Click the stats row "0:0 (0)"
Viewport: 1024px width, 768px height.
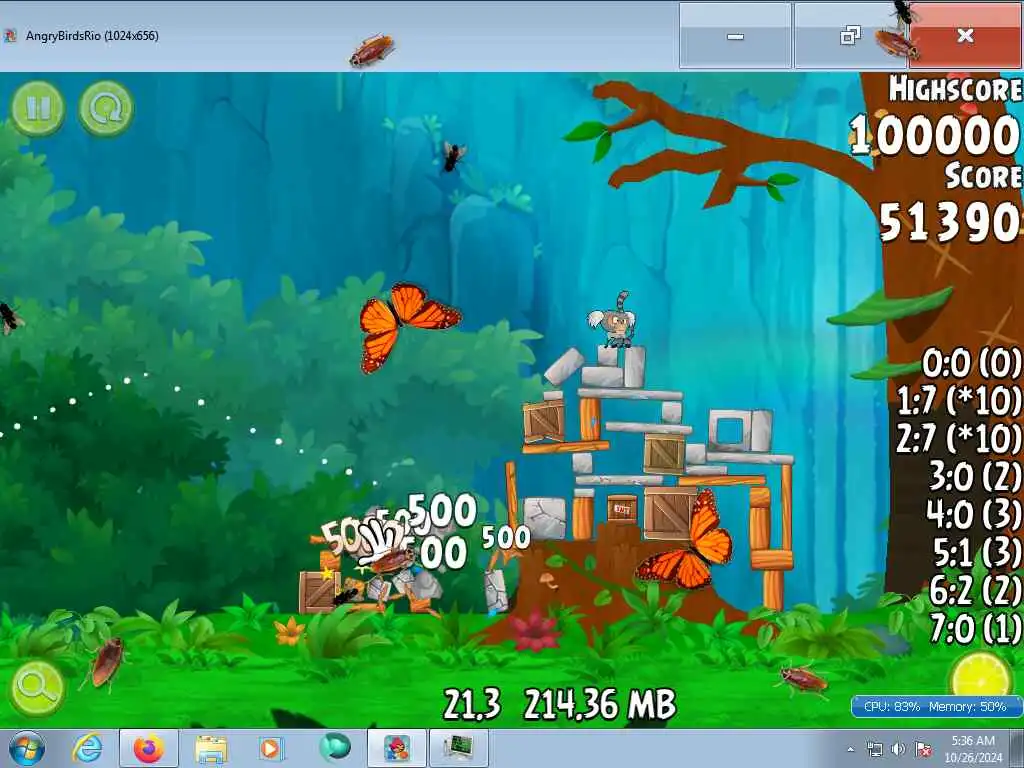971,363
